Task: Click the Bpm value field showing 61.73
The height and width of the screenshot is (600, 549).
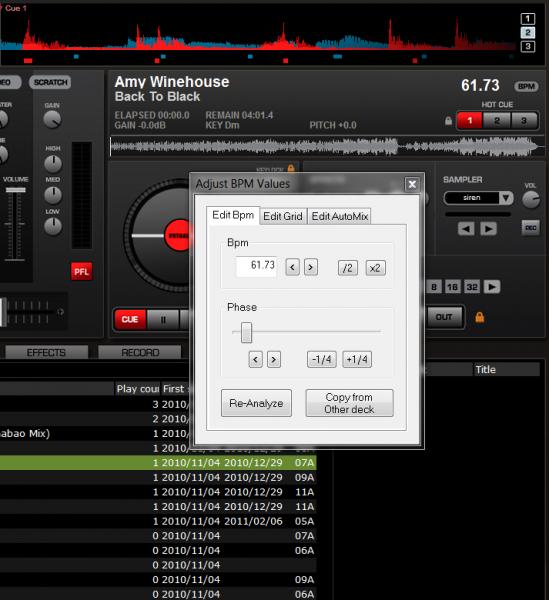Action: pyautogui.click(x=256, y=266)
